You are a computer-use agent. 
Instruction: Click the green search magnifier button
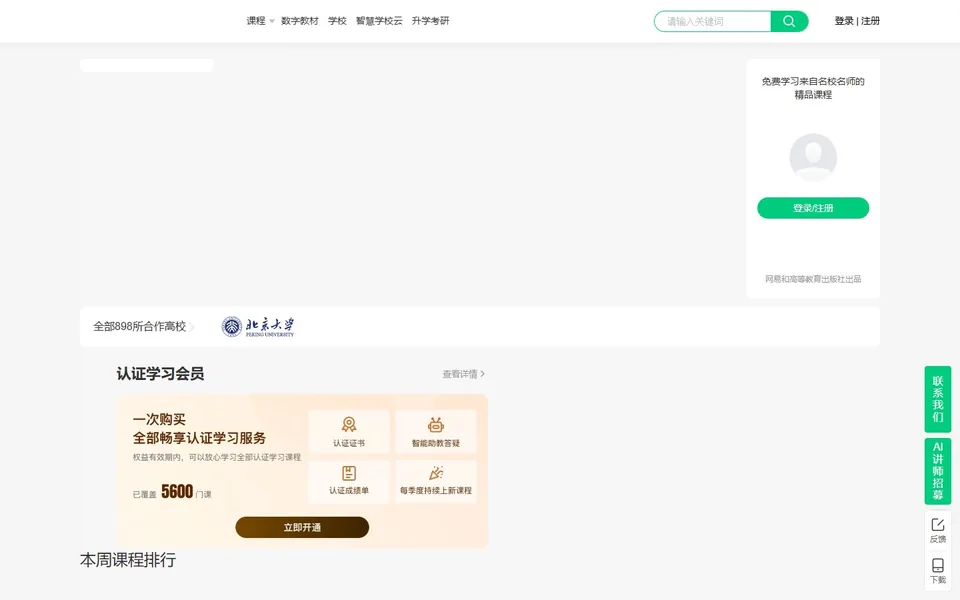(x=789, y=21)
